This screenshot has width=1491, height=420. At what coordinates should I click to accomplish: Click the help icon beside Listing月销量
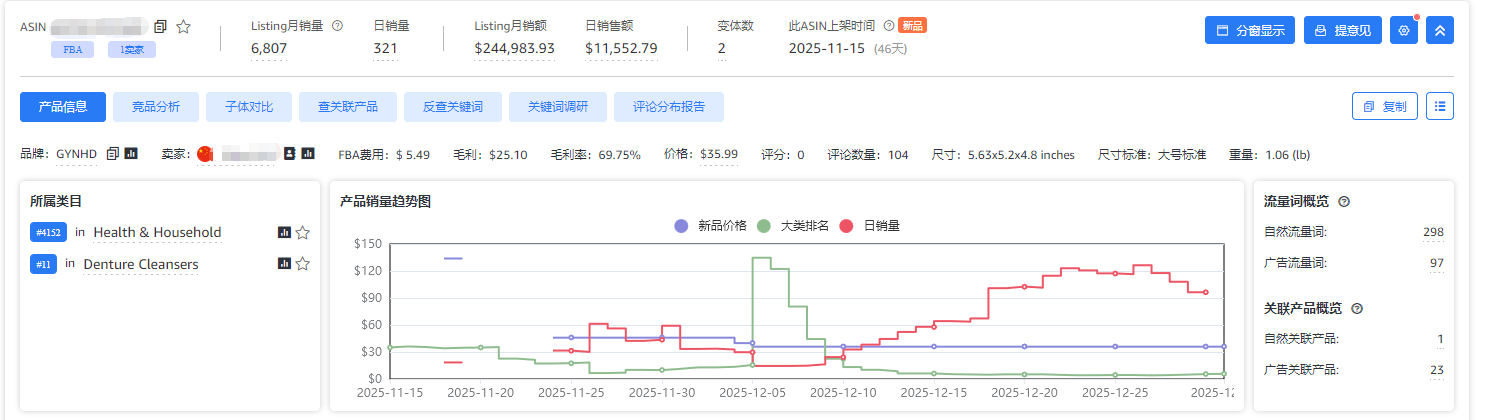[337, 26]
